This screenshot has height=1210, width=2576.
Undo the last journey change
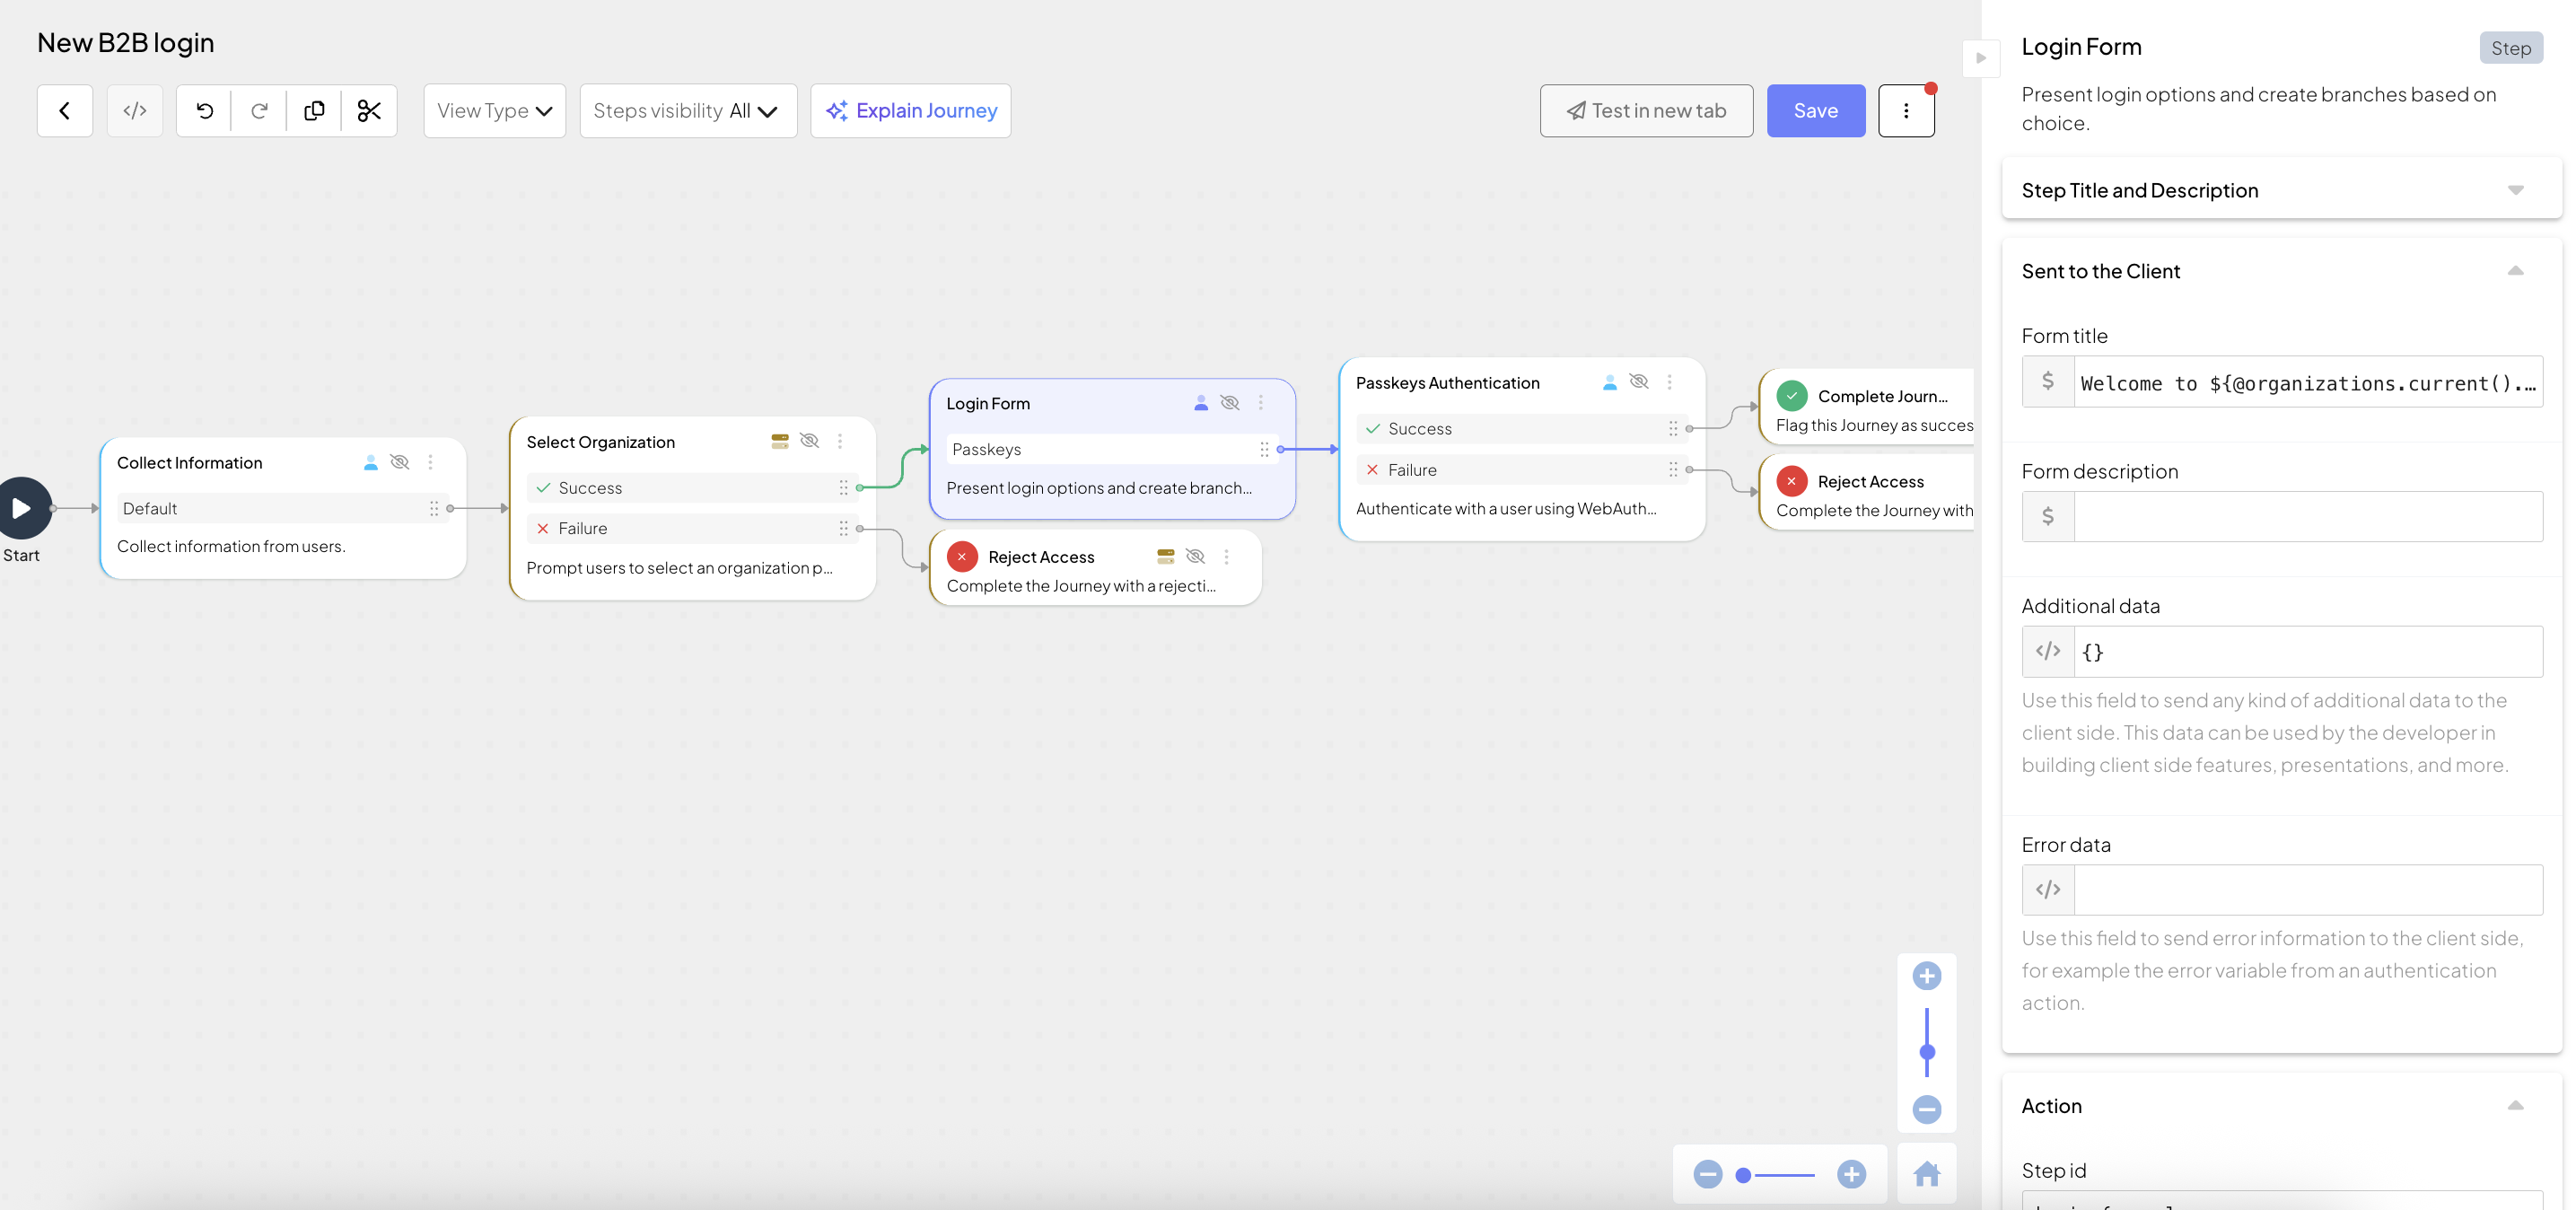[204, 110]
